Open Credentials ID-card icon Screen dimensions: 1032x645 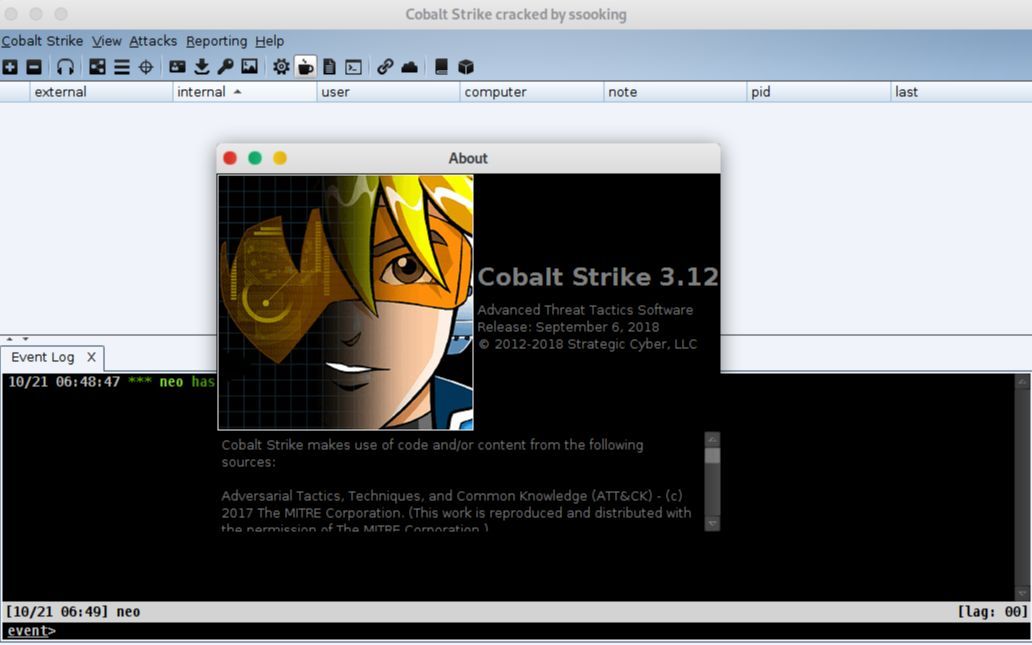pos(177,66)
